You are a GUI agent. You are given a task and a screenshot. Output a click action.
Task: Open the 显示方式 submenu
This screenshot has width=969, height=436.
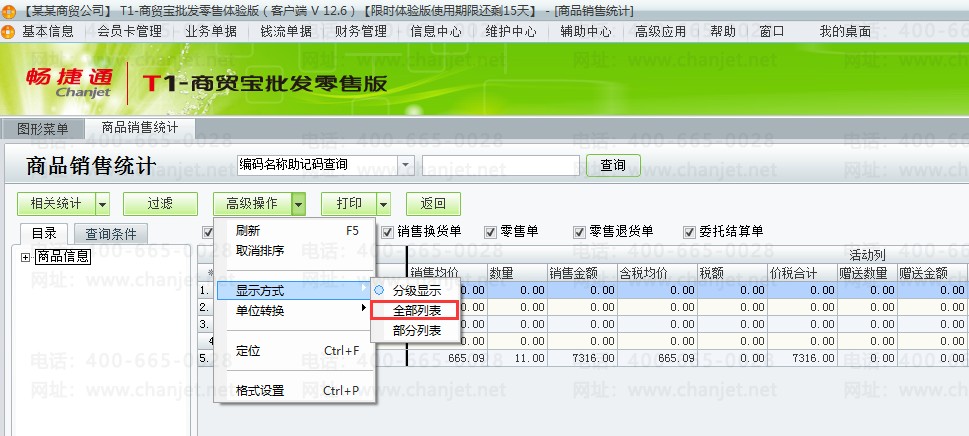(x=294, y=290)
